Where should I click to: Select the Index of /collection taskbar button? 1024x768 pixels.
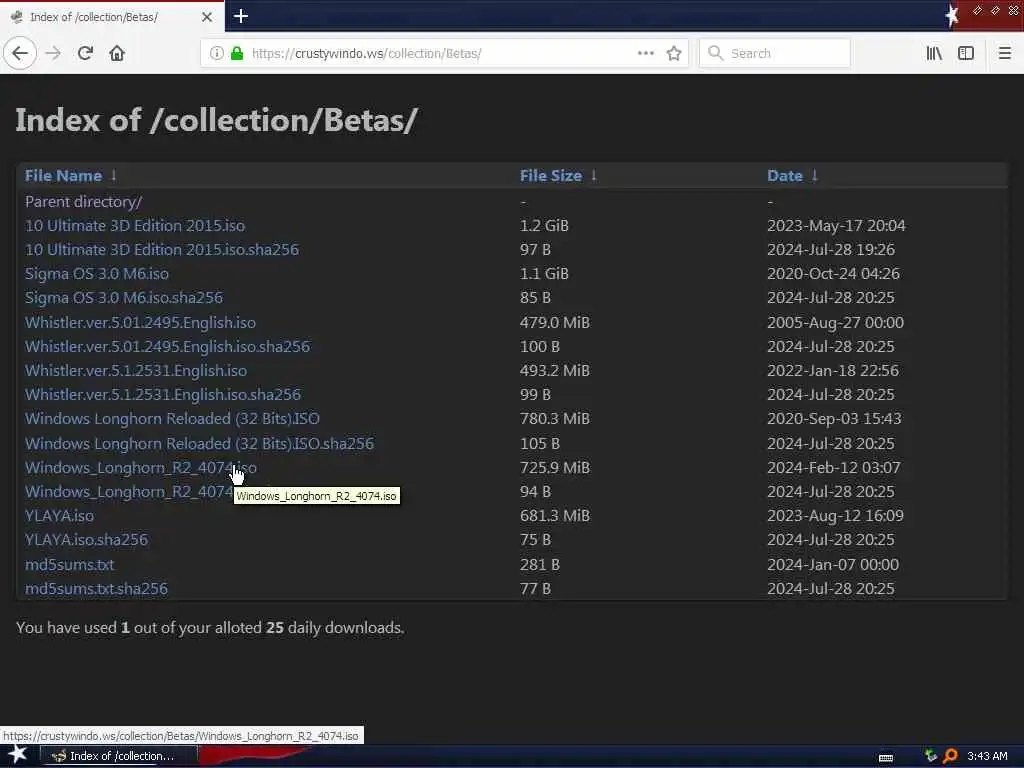point(118,756)
